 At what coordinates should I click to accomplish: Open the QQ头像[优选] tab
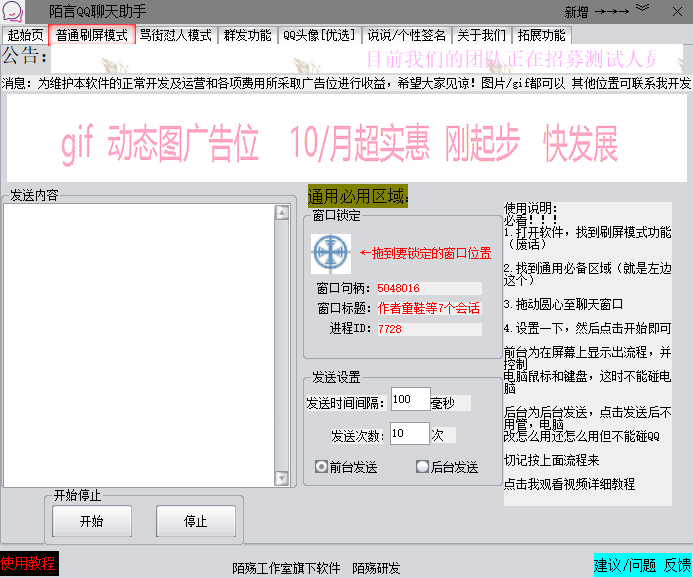[318, 35]
